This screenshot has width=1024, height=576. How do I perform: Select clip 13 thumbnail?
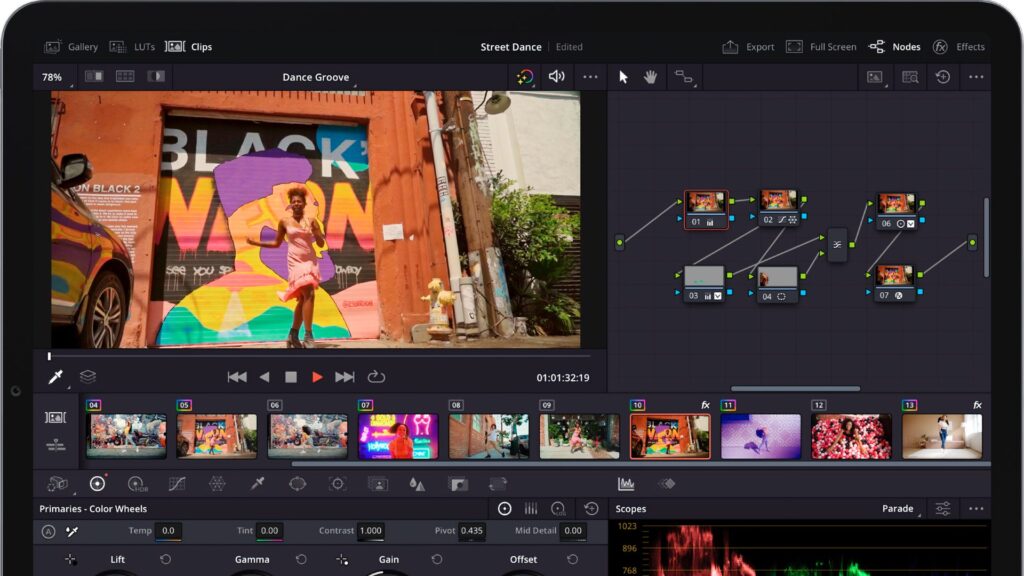point(942,436)
